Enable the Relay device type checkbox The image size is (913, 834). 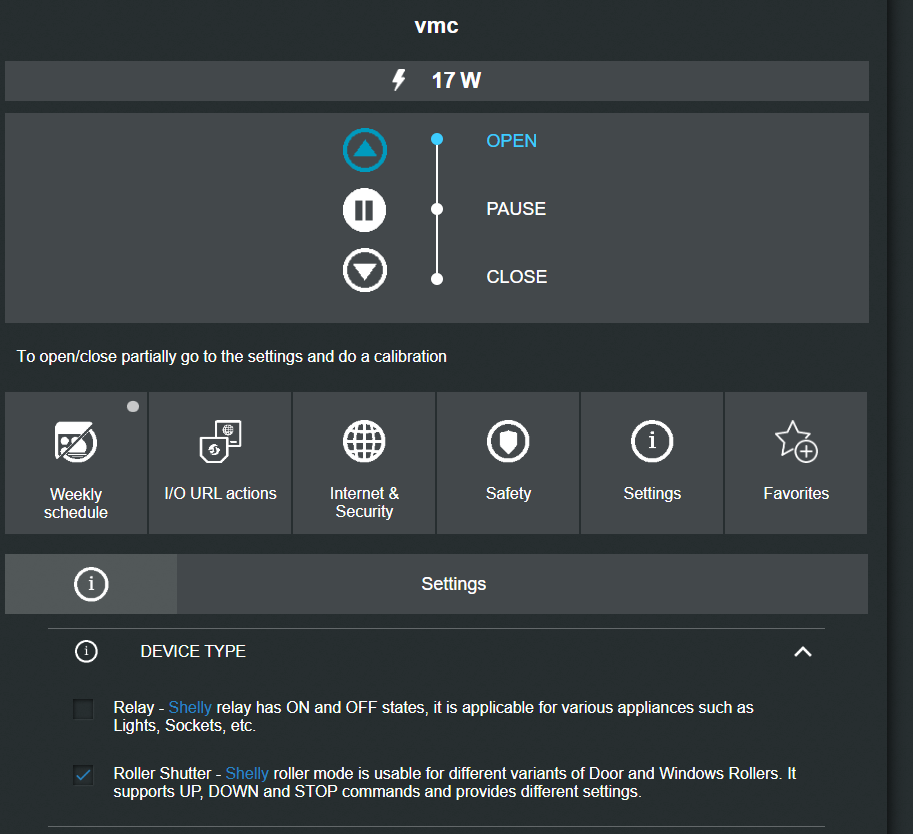click(x=84, y=709)
